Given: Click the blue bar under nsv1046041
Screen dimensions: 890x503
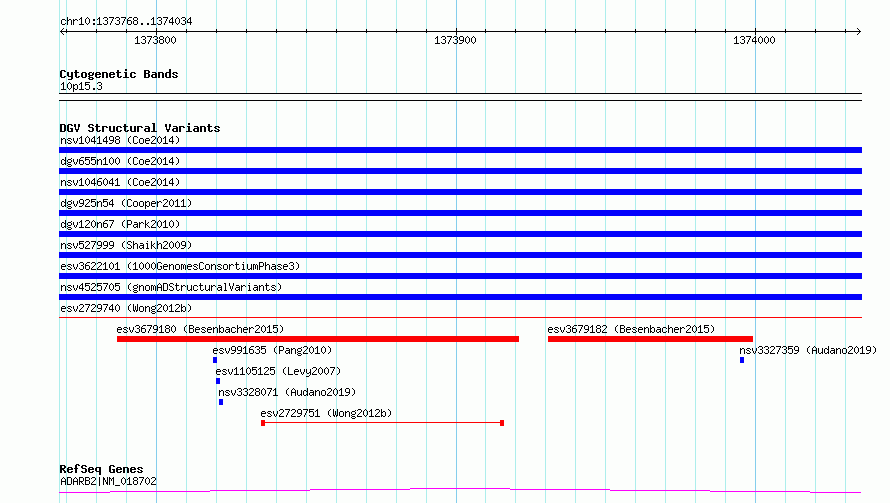Looking at the screenshot, I should [x=460, y=192].
